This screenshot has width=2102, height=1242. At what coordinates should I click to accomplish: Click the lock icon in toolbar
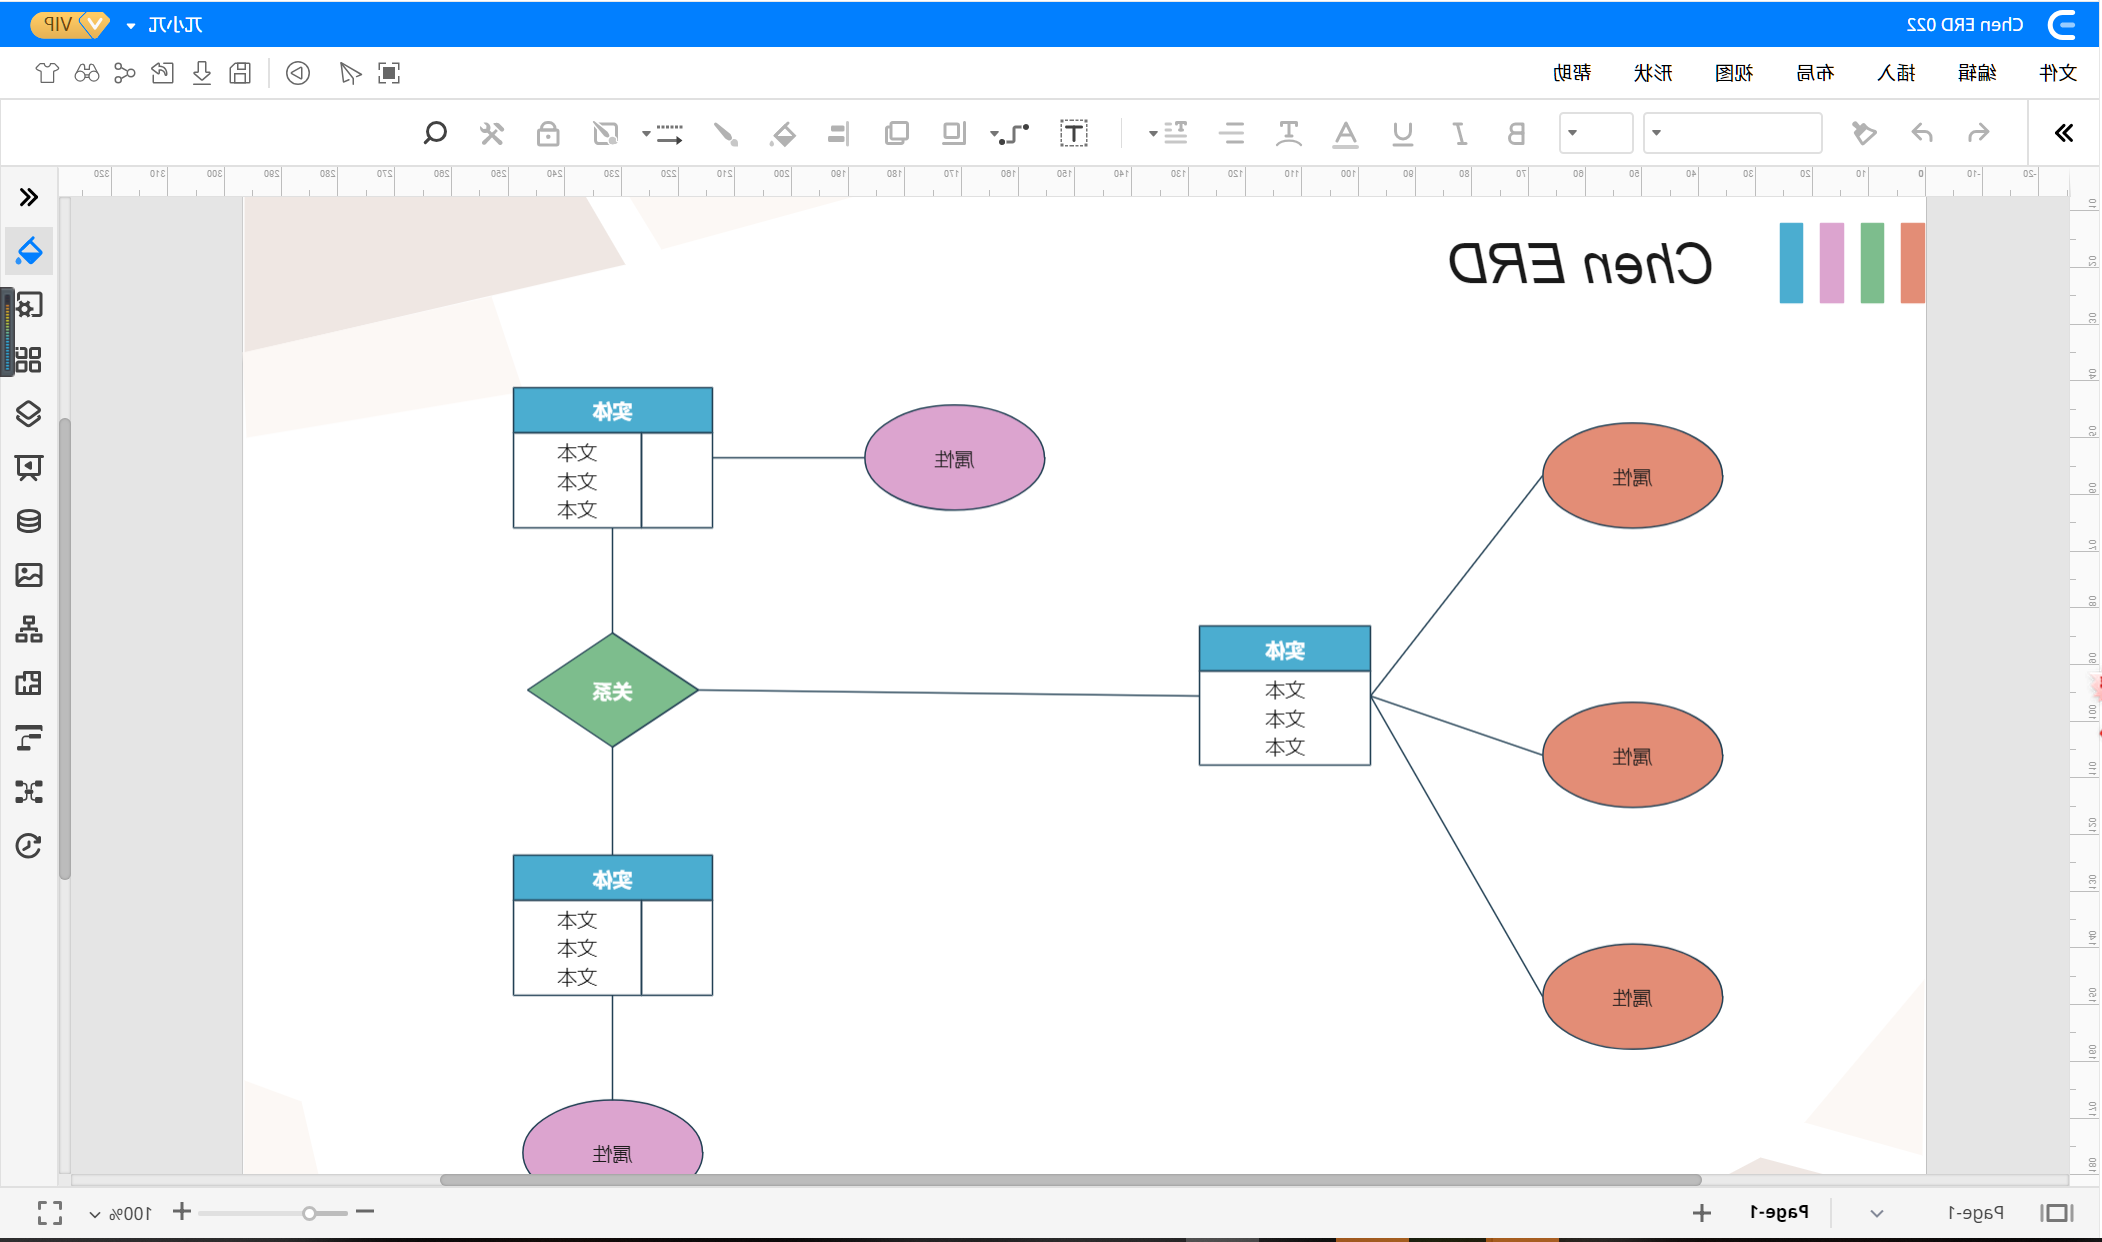point(548,133)
